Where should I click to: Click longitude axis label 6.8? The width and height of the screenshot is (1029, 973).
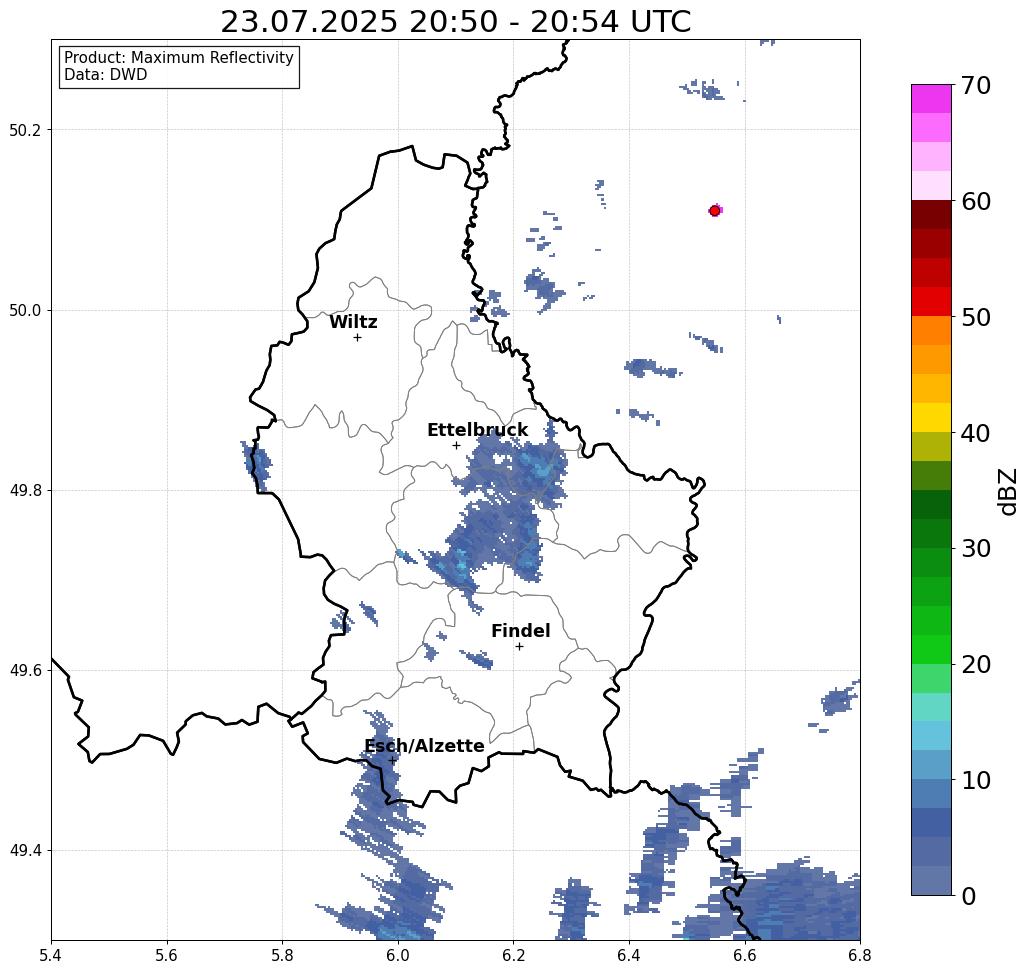pos(860,955)
